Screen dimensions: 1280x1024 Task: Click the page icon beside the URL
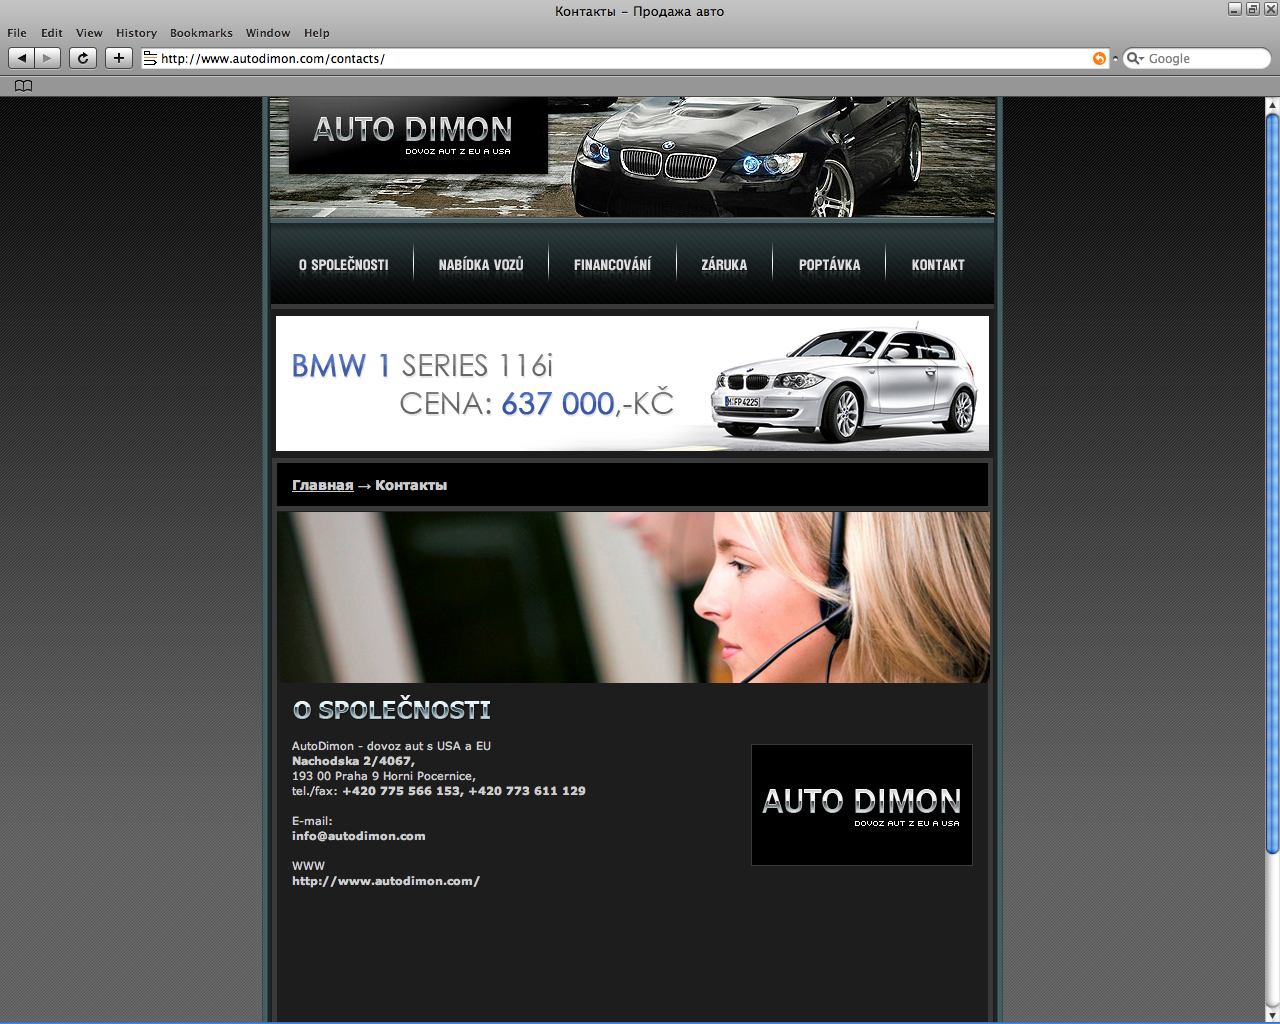click(x=150, y=58)
